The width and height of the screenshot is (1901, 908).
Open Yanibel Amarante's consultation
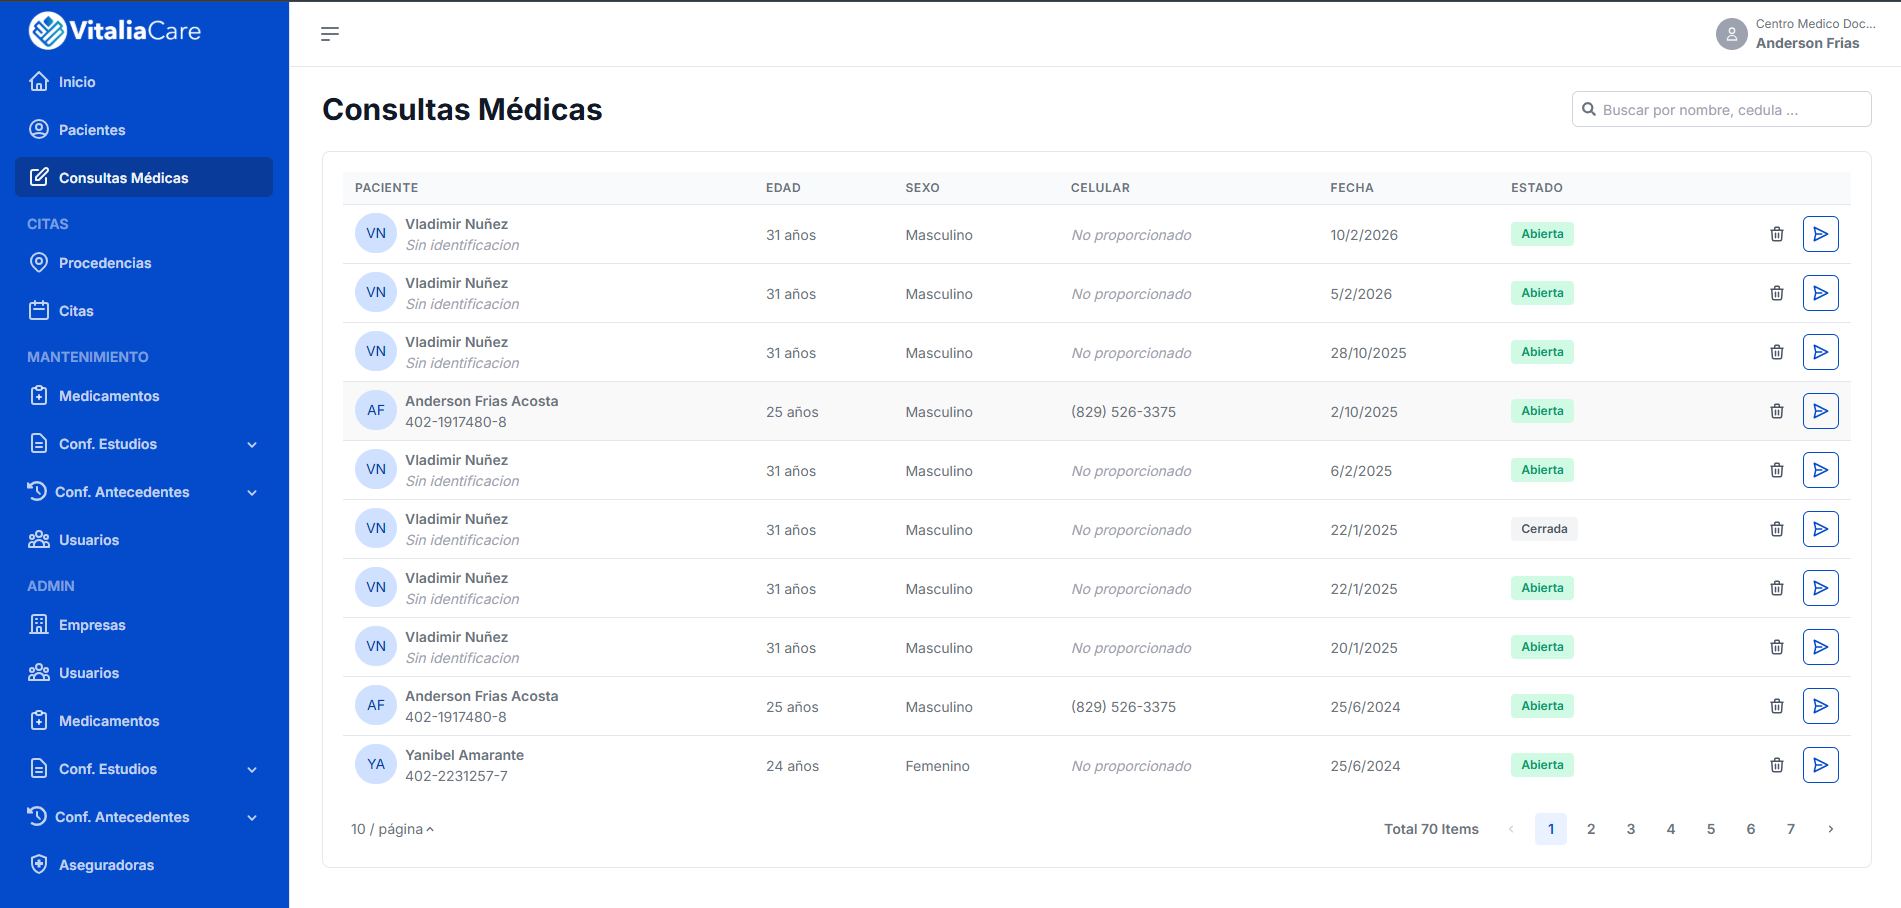point(1821,765)
